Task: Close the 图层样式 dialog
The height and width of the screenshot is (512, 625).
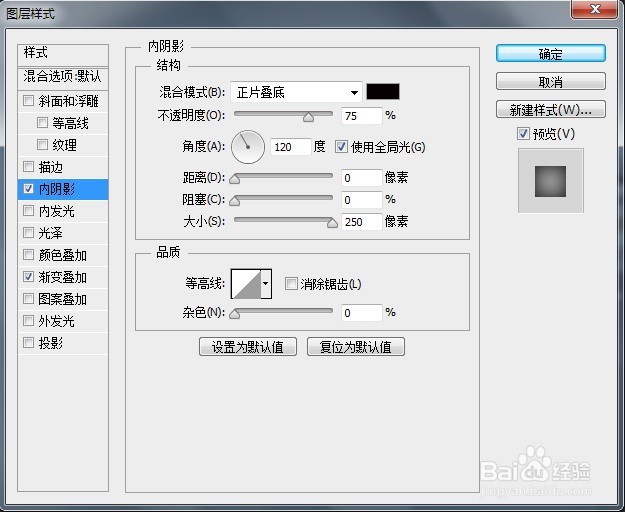Action: tap(595, 9)
